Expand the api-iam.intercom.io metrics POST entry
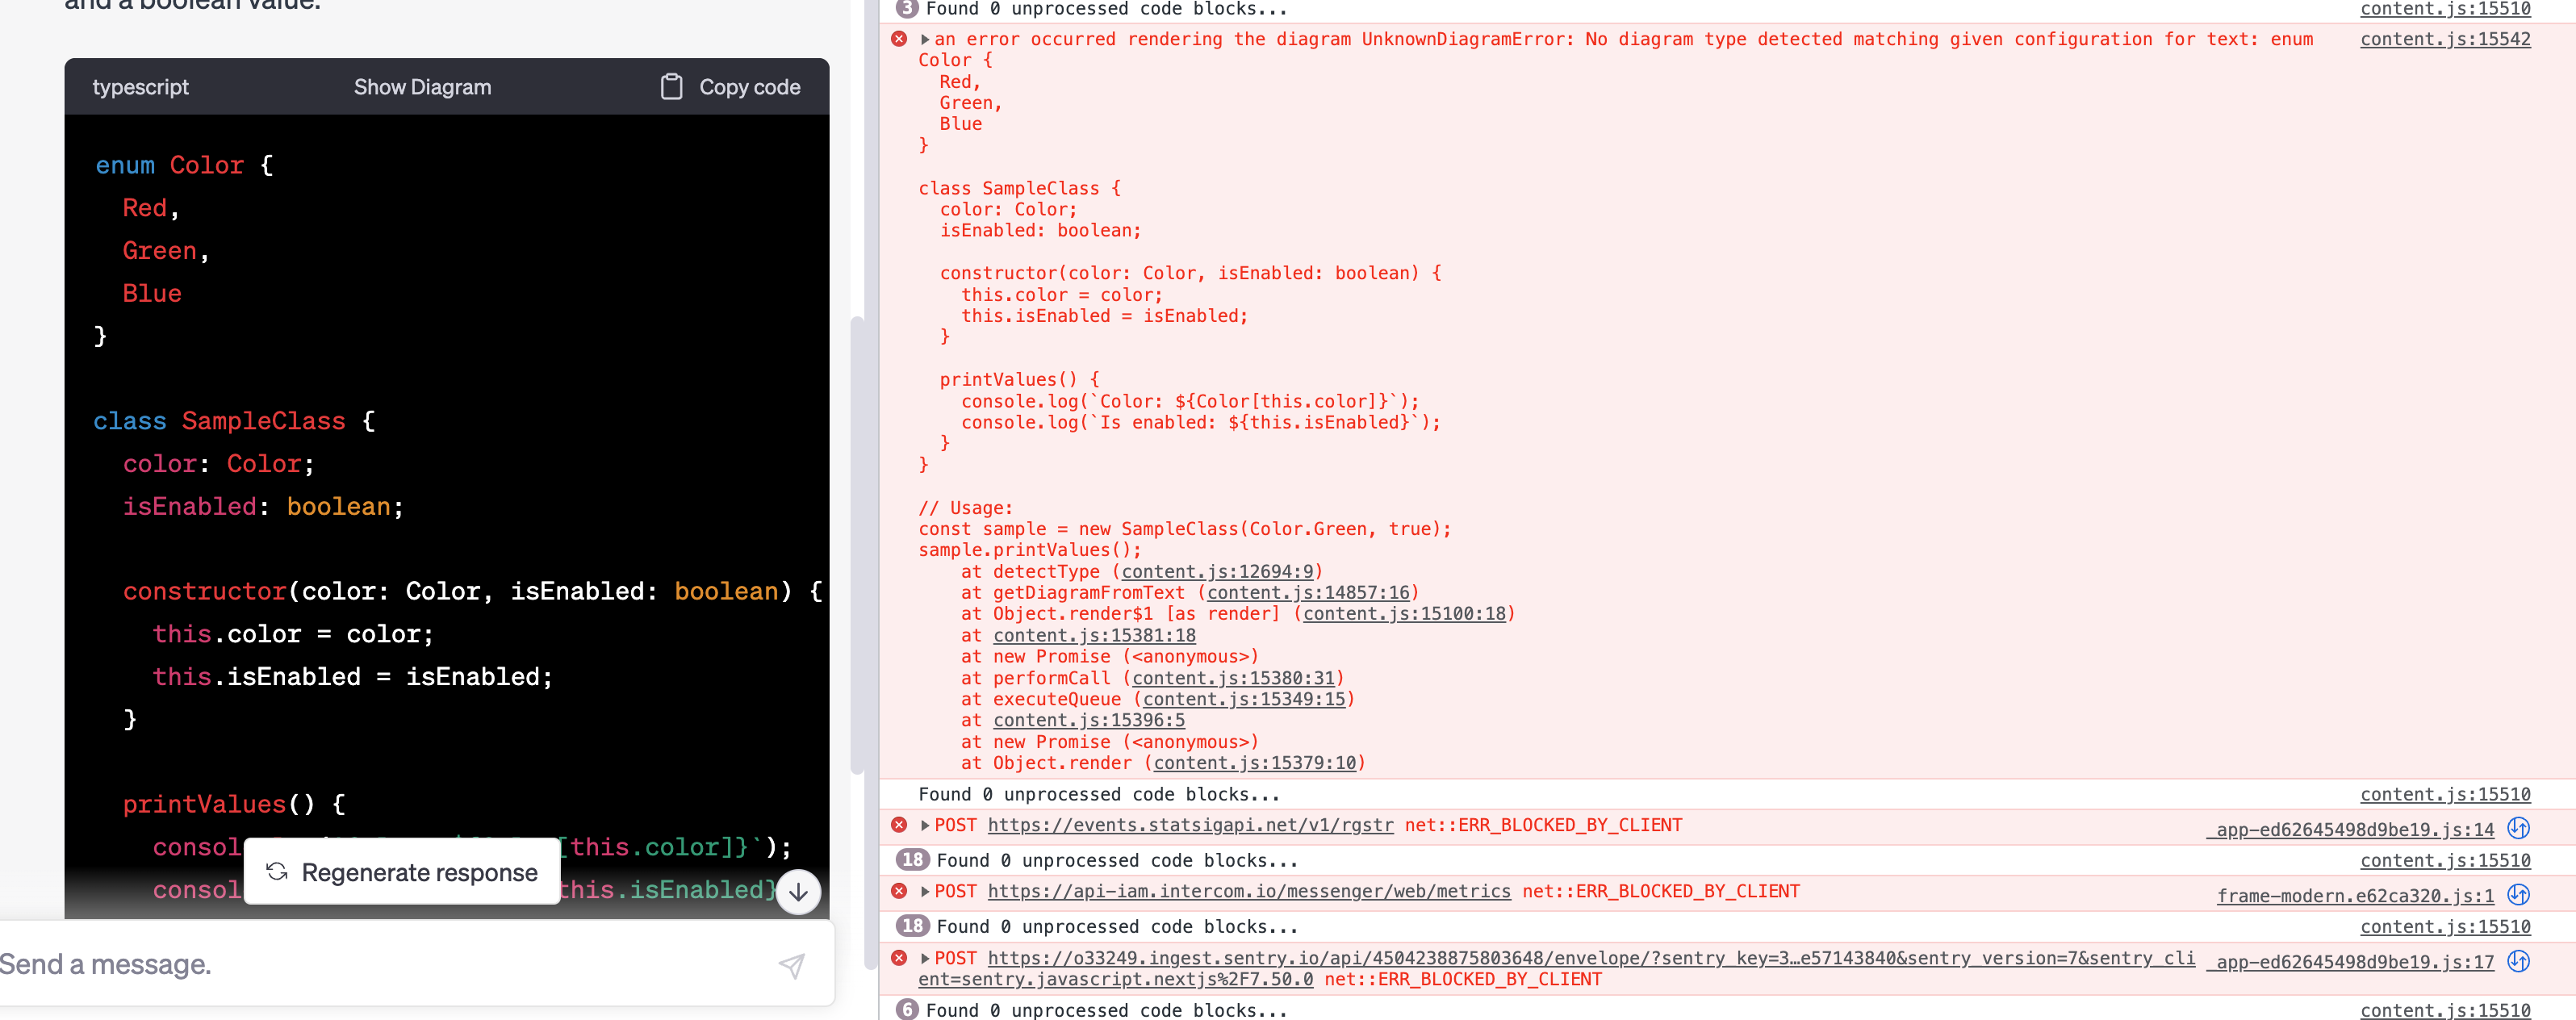The height and width of the screenshot is (1020, 2576). (924, 891)
